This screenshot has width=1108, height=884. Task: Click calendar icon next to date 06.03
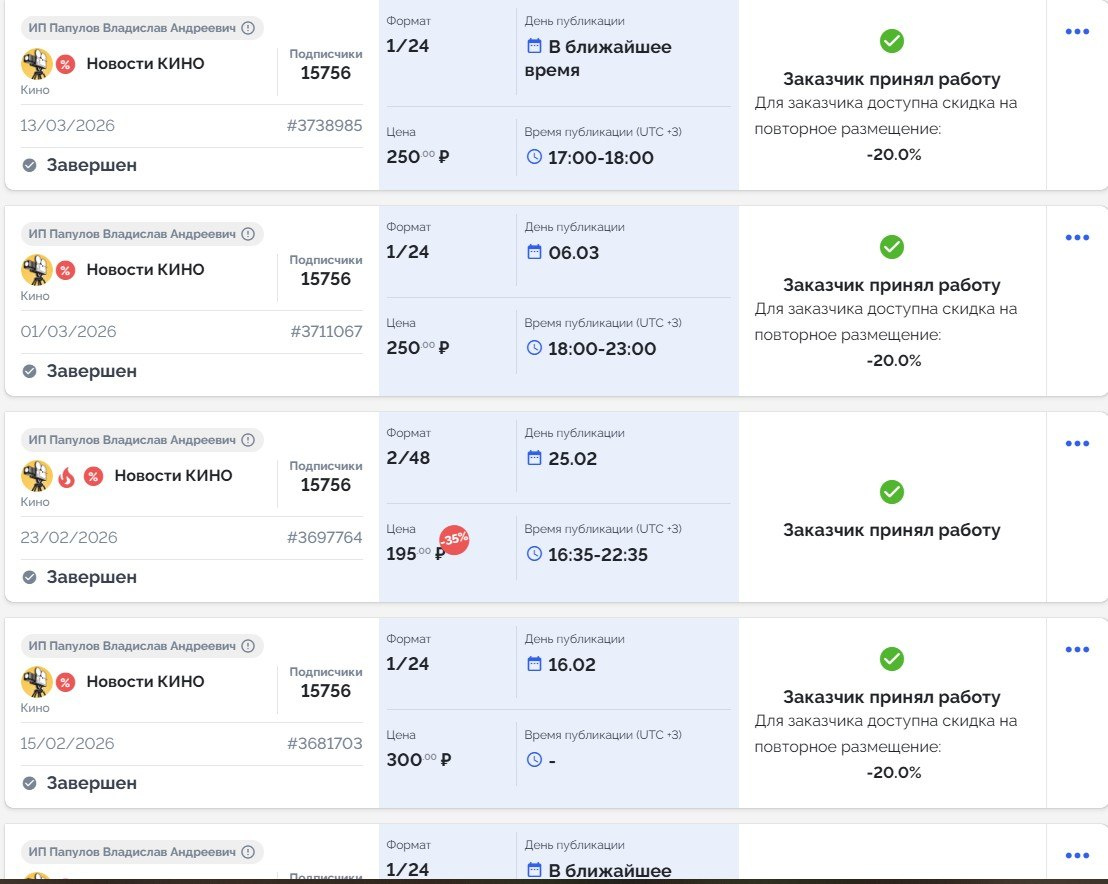[534, 252]
